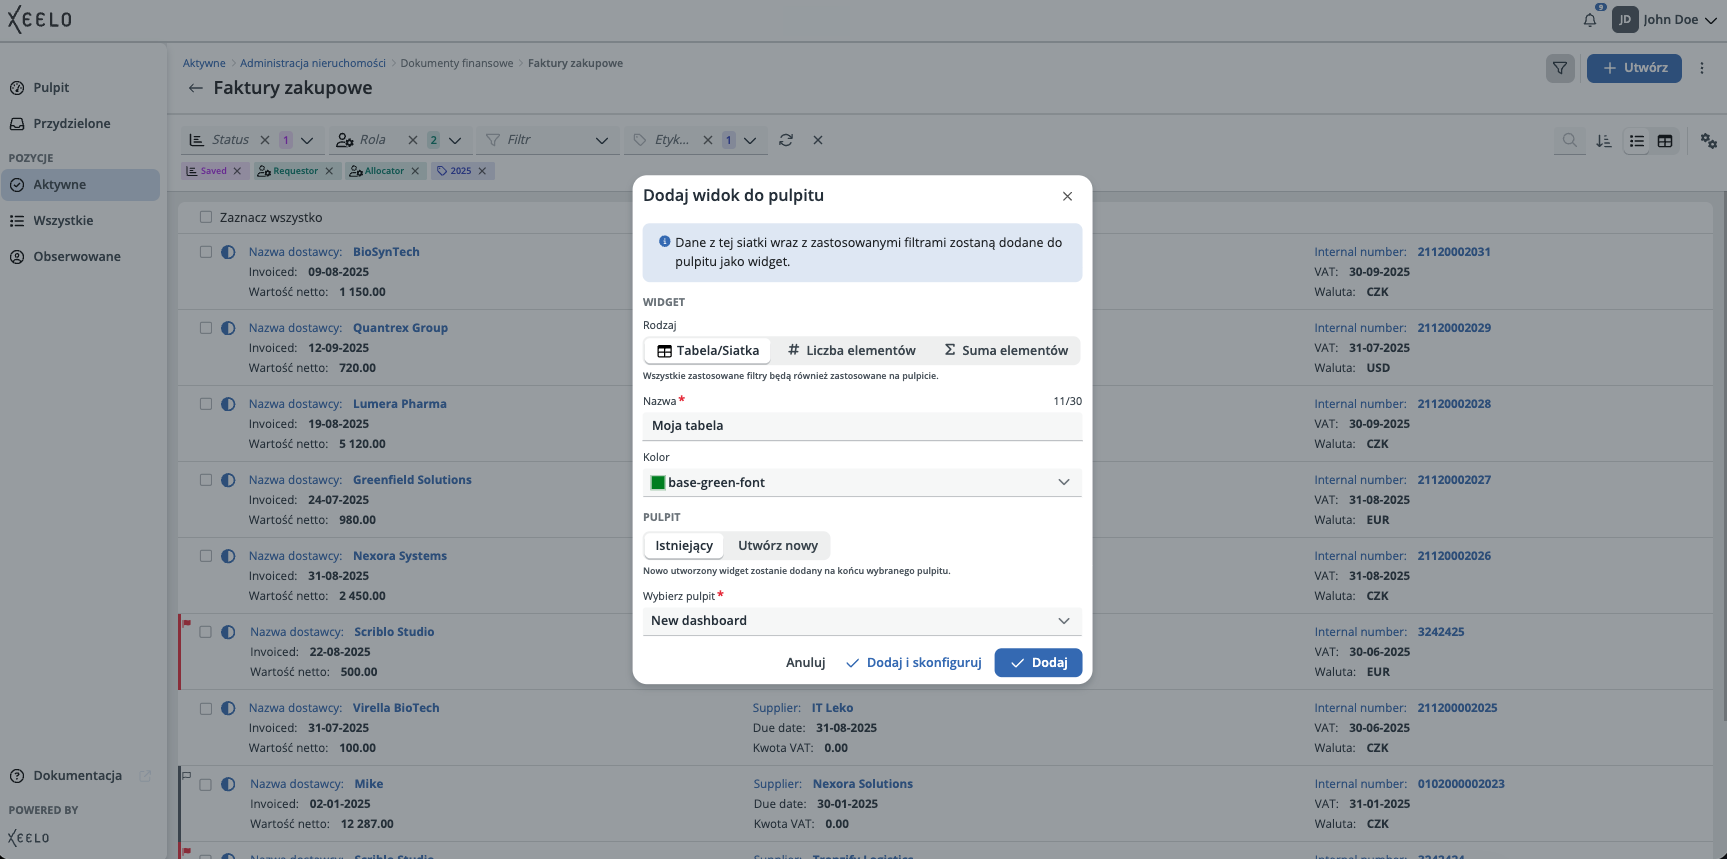Expand the Status filter dropdown chevron

tap(307, 141)
